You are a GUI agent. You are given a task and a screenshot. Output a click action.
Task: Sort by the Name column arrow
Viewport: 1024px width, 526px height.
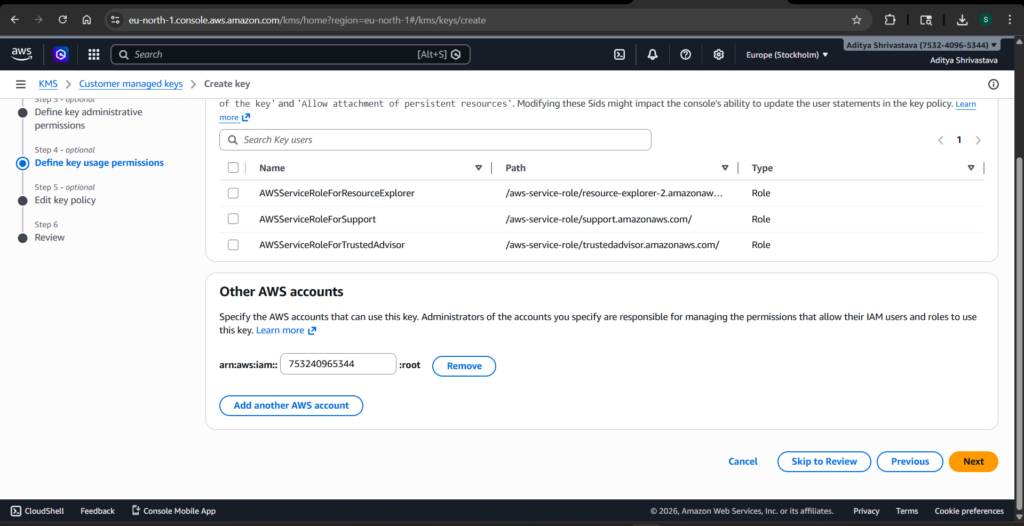tap(478, 168)
